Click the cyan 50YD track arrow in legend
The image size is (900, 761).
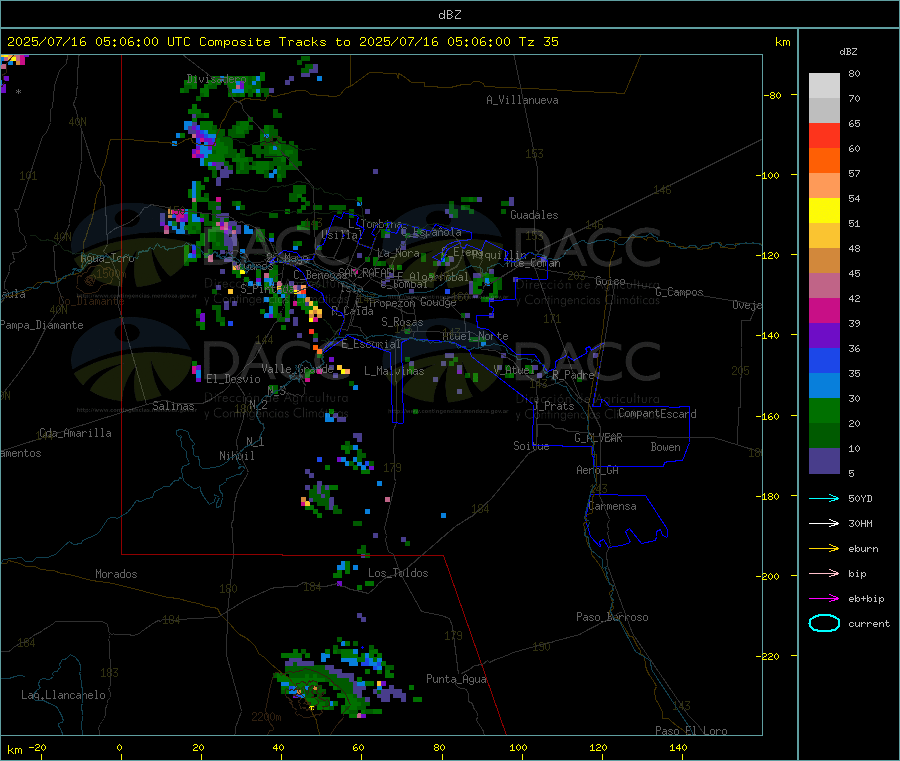click(824, 498)
